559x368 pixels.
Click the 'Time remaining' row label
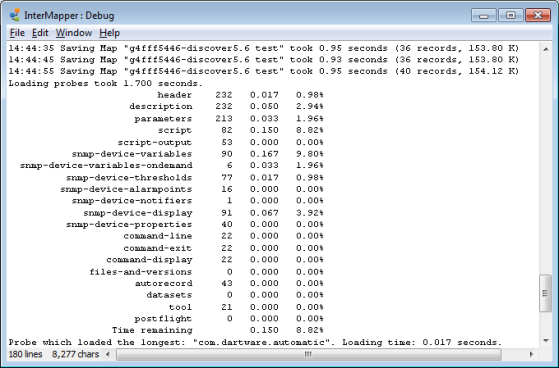(x=152, y=331)
